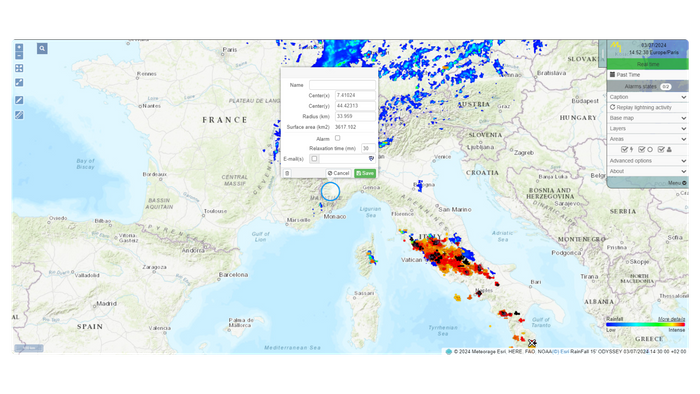
Task: Expand the Areas section
Action: [647, 139]
